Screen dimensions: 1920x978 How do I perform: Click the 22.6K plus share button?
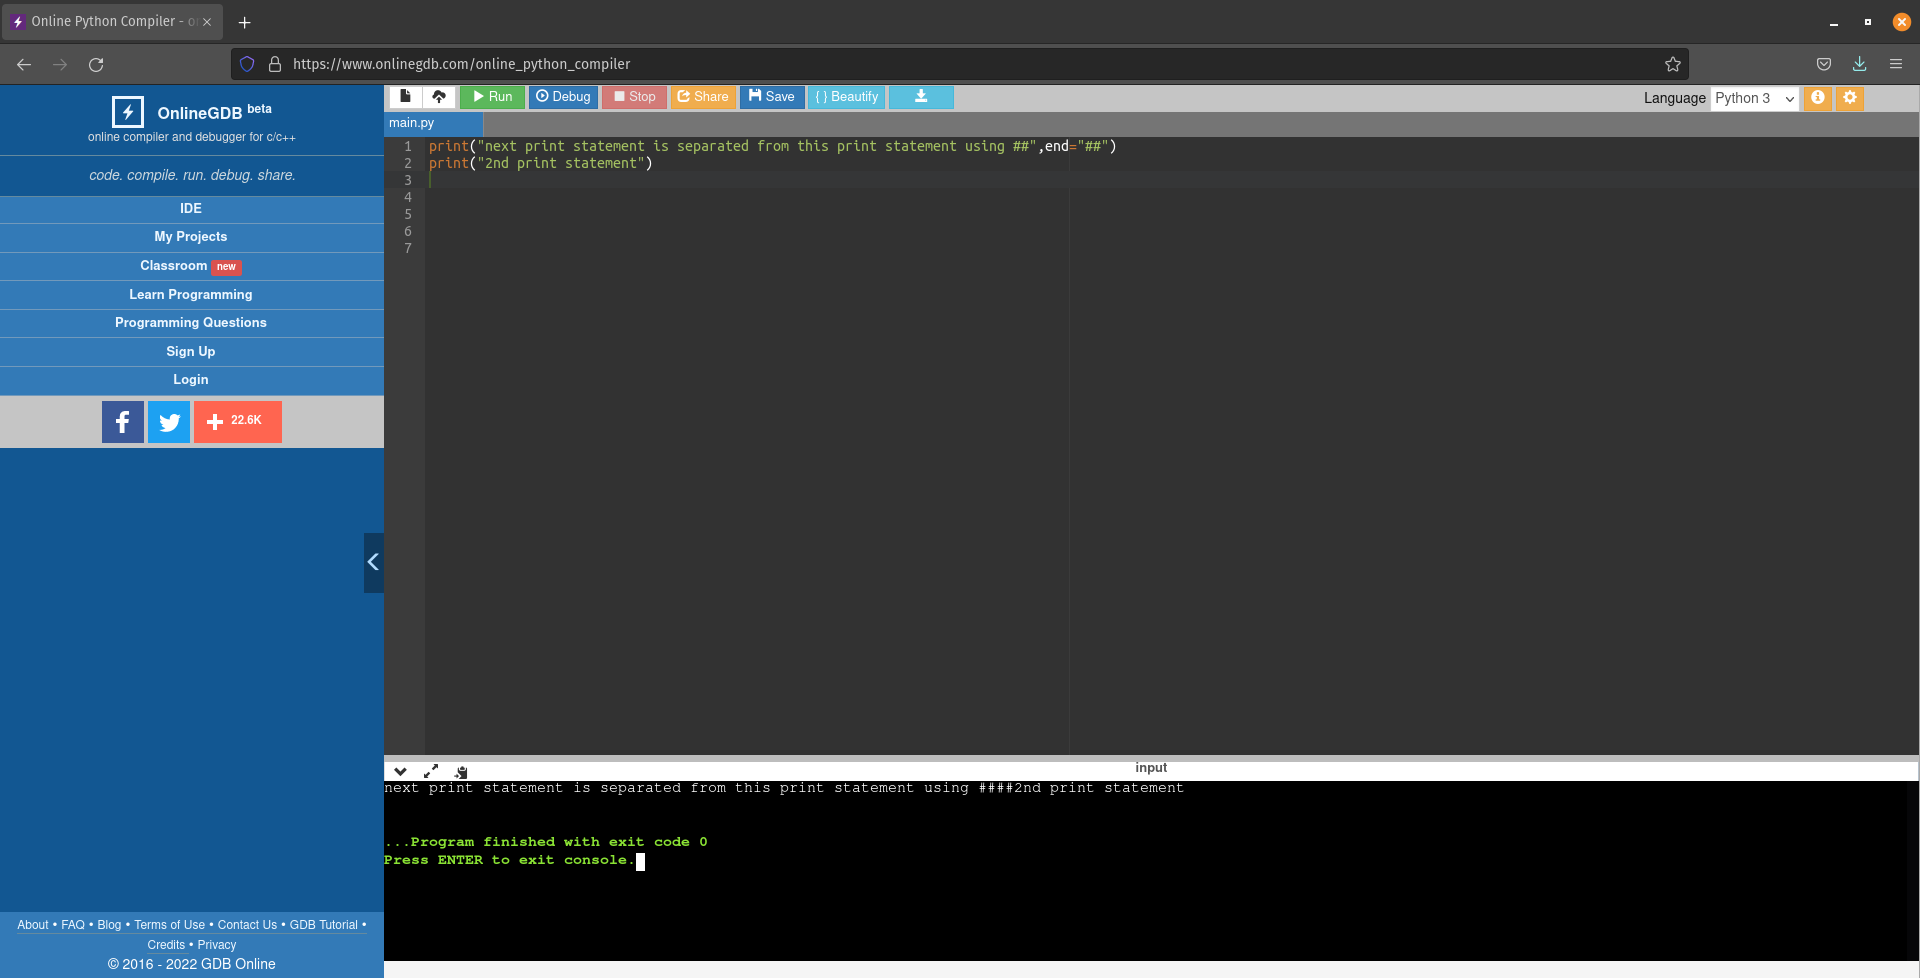(x=238, y=422)
